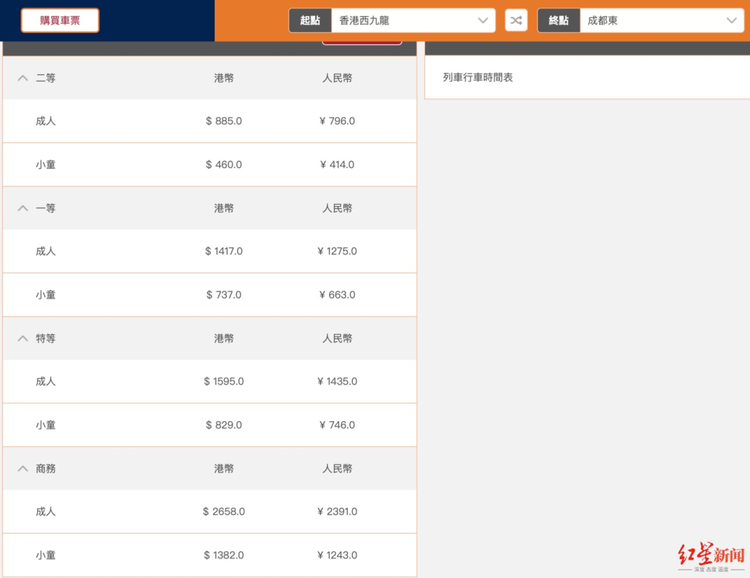Open the 終點 destination station dropdown
Image resolution: width=750 pixels, height=578 pixels.
click(662, 21)
